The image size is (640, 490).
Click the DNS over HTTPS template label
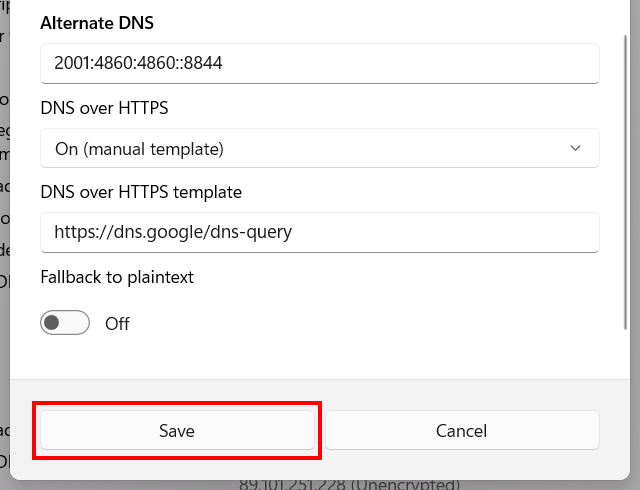coord(141,191)
